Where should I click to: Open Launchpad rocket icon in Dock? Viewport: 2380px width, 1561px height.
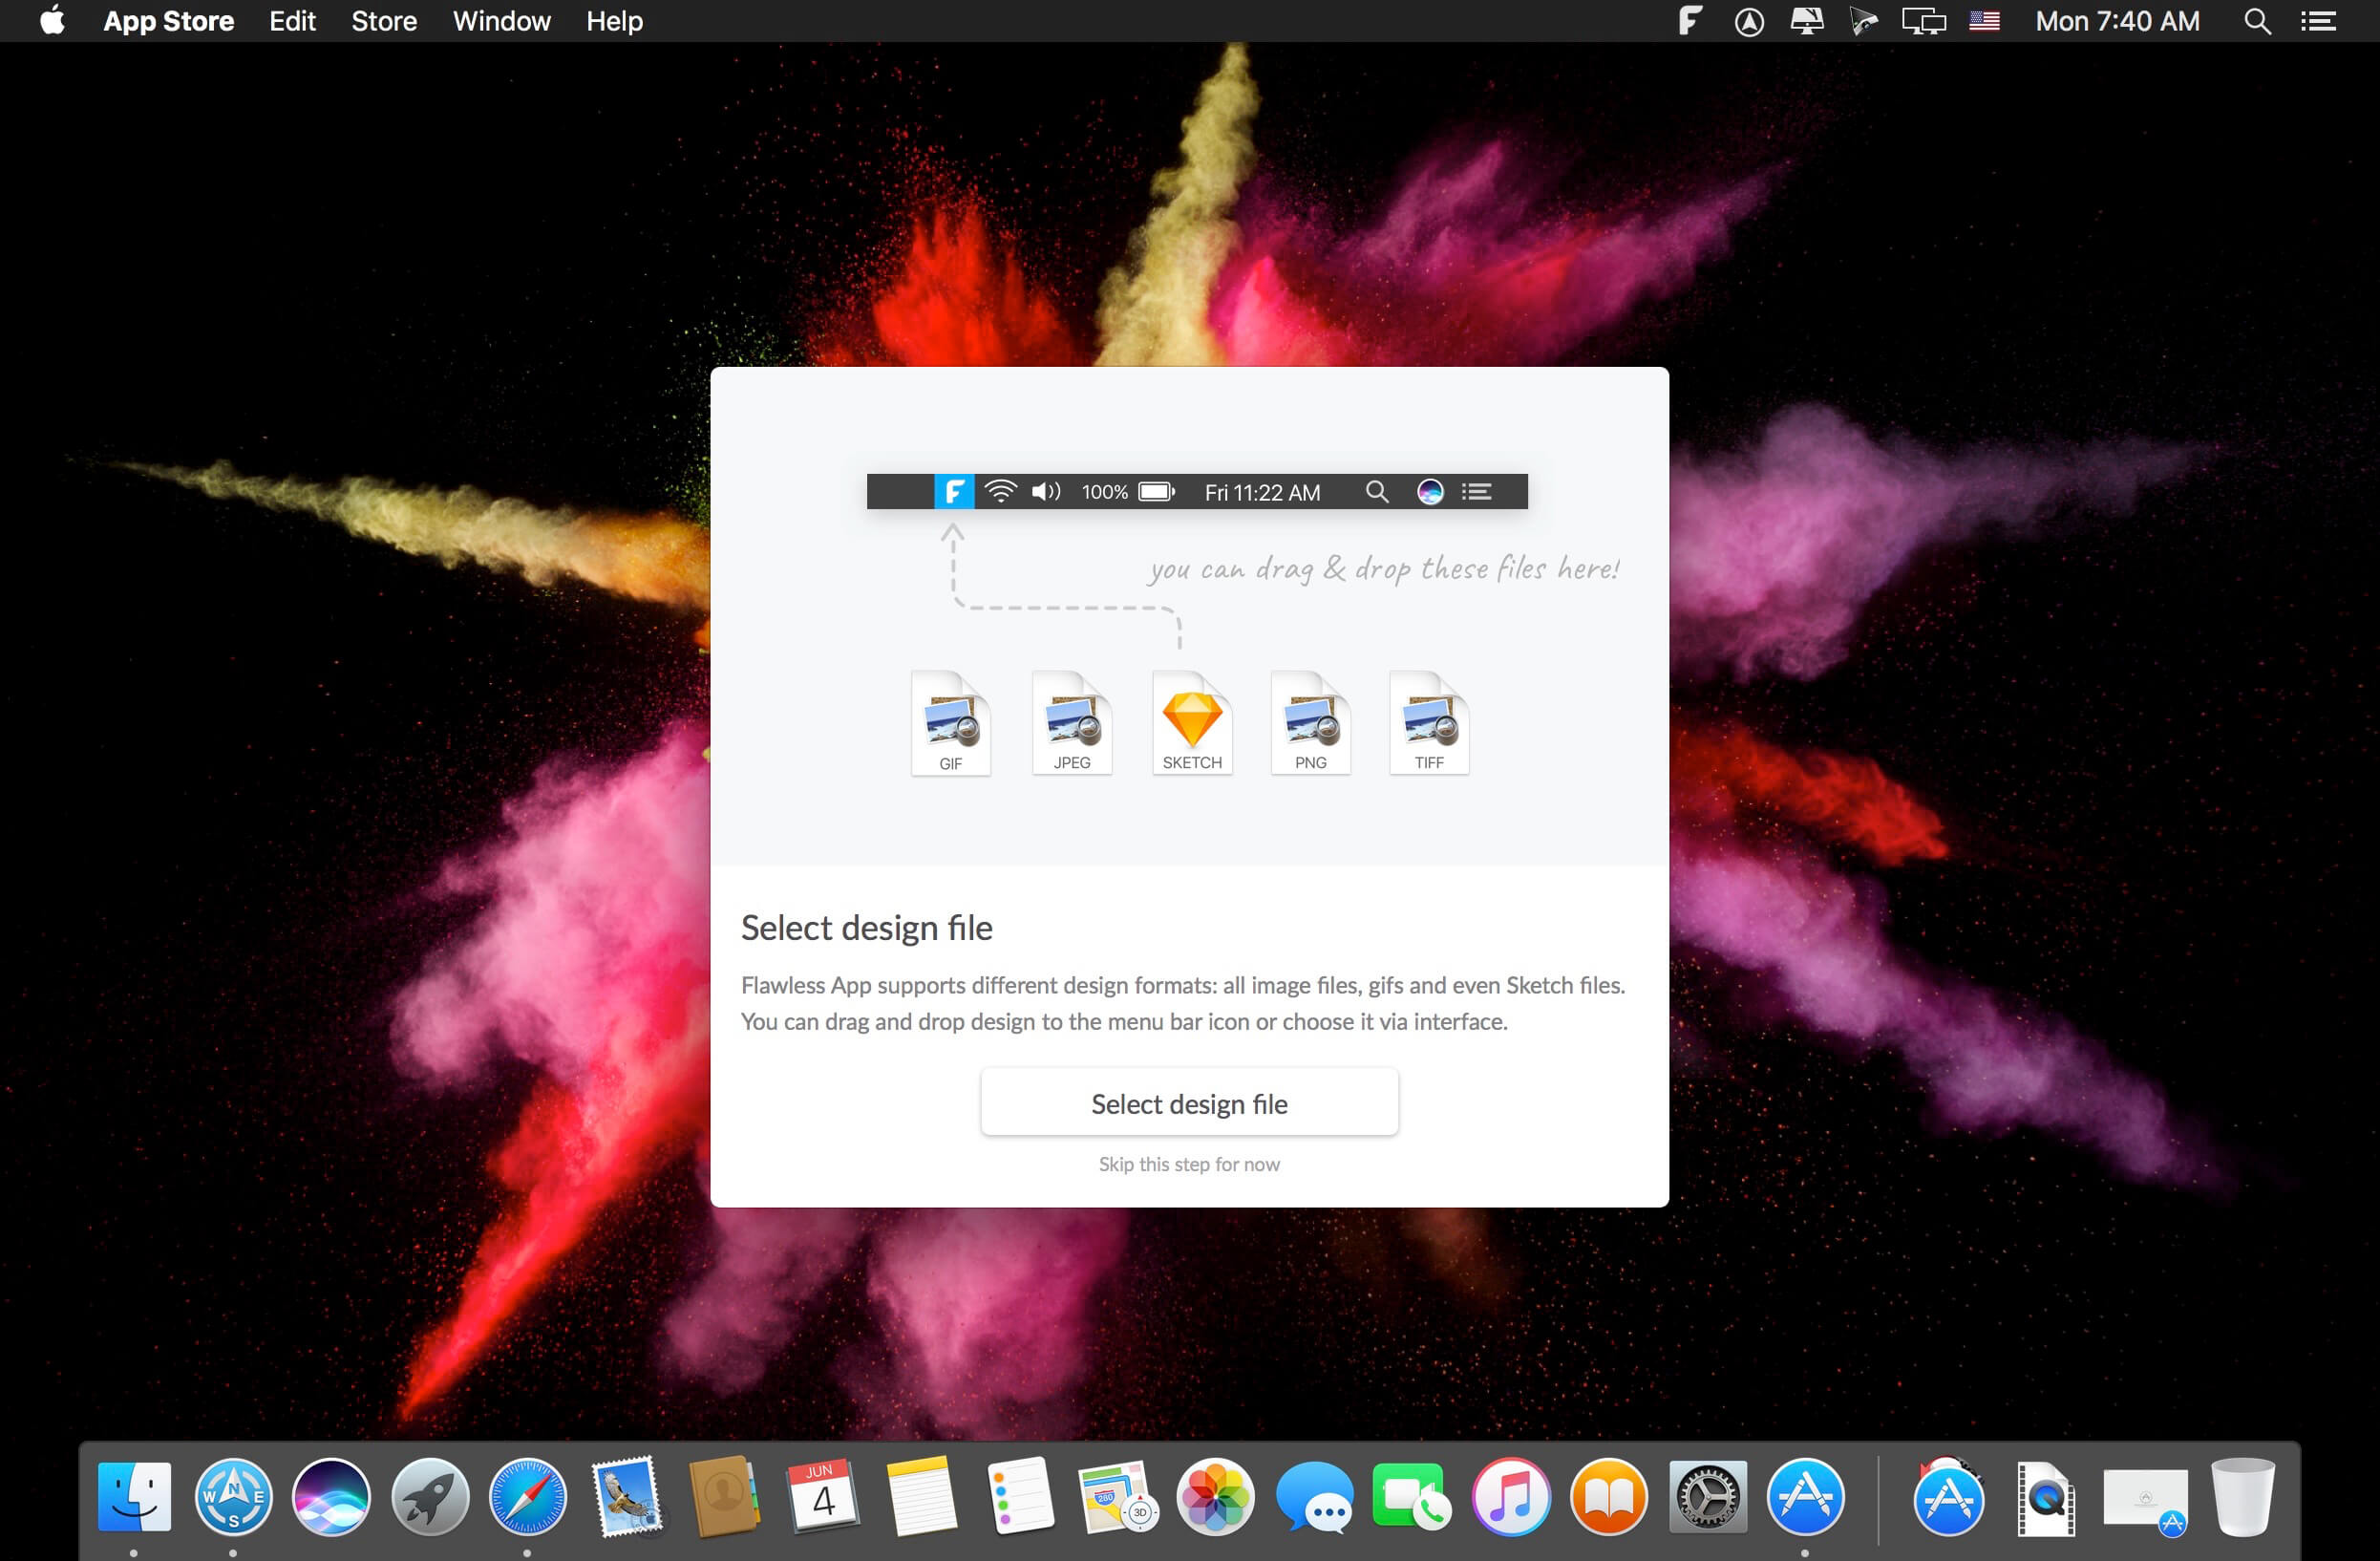430,1496
